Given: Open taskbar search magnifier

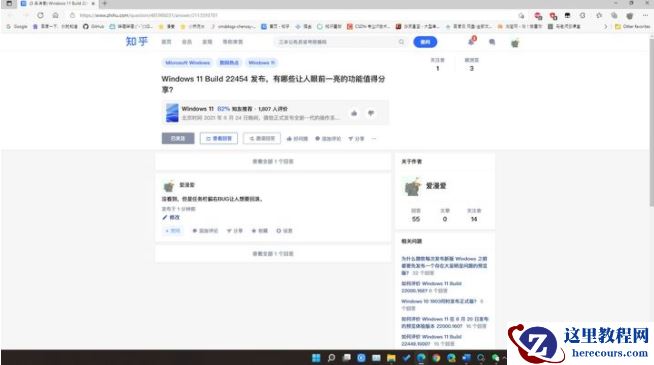Looking at the screenshot, I should pyautogui.click(x=331, y=358).
